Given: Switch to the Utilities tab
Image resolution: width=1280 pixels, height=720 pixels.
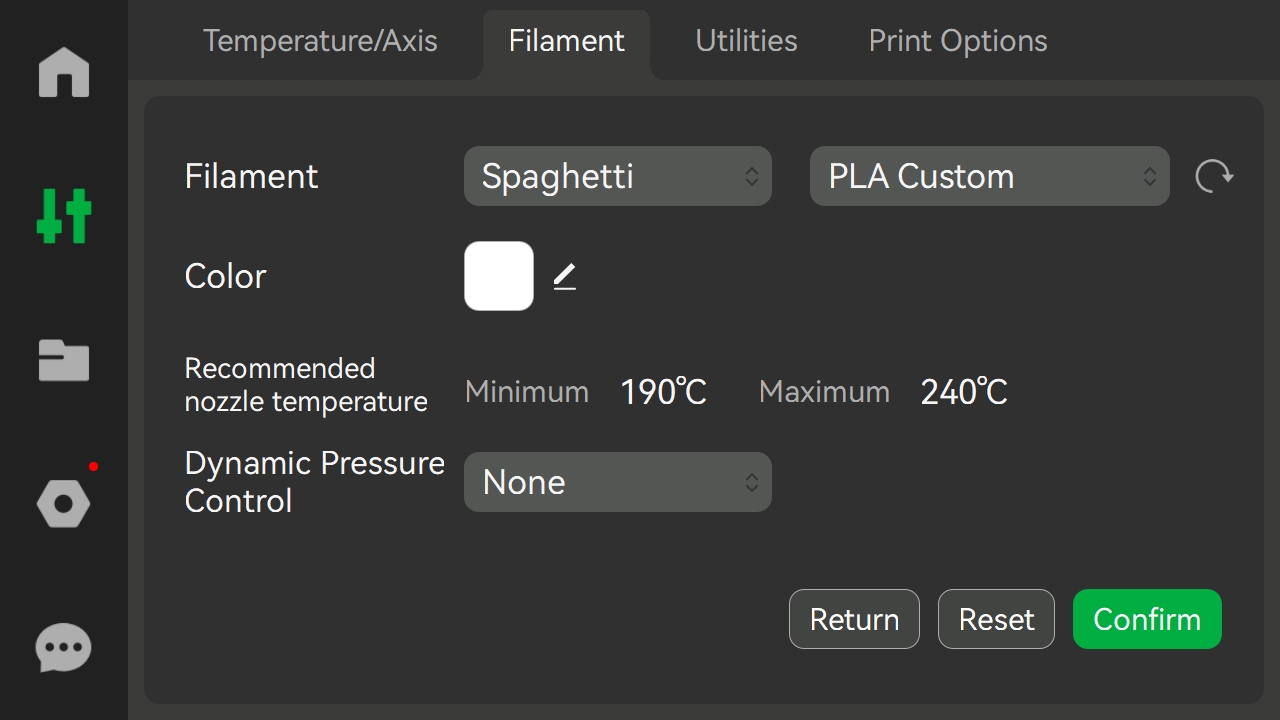Looking at the screenshot, I should pos(747,41).
